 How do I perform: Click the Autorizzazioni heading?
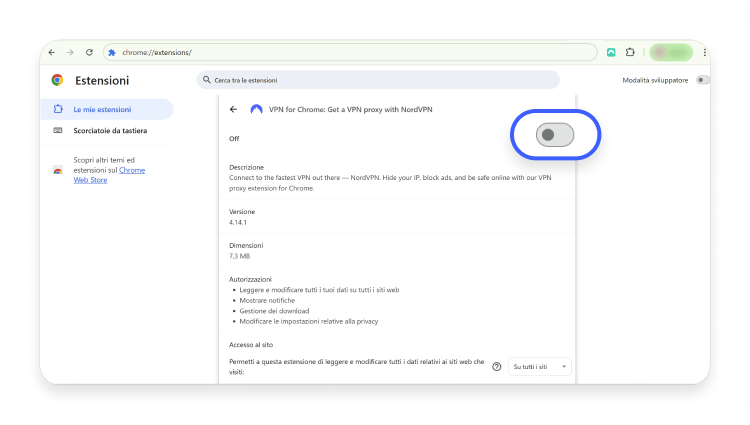click(x=250, y=279)
